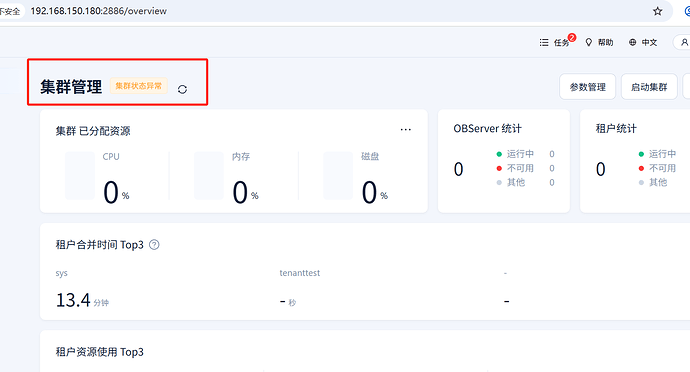The image size is (690, 372).
Task: Click the question mark next to 租户合并时间 Top3
Action: pos(154,245)
